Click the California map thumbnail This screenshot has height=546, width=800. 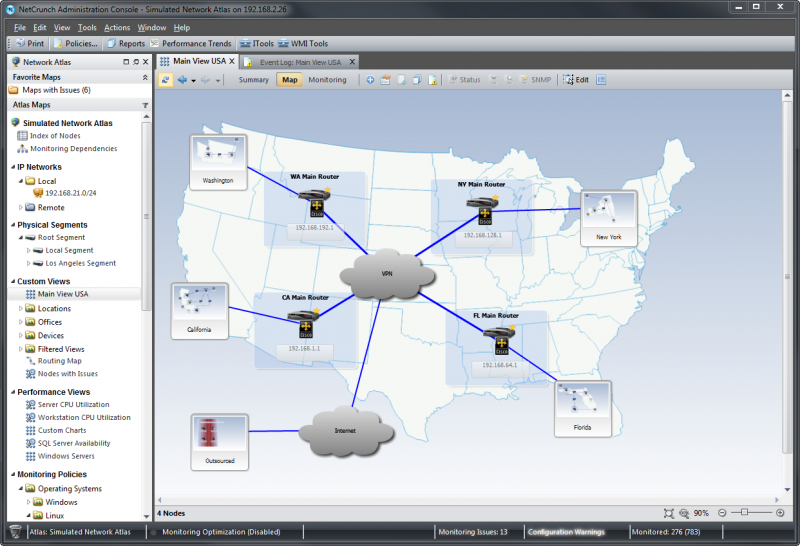(199, 311)
